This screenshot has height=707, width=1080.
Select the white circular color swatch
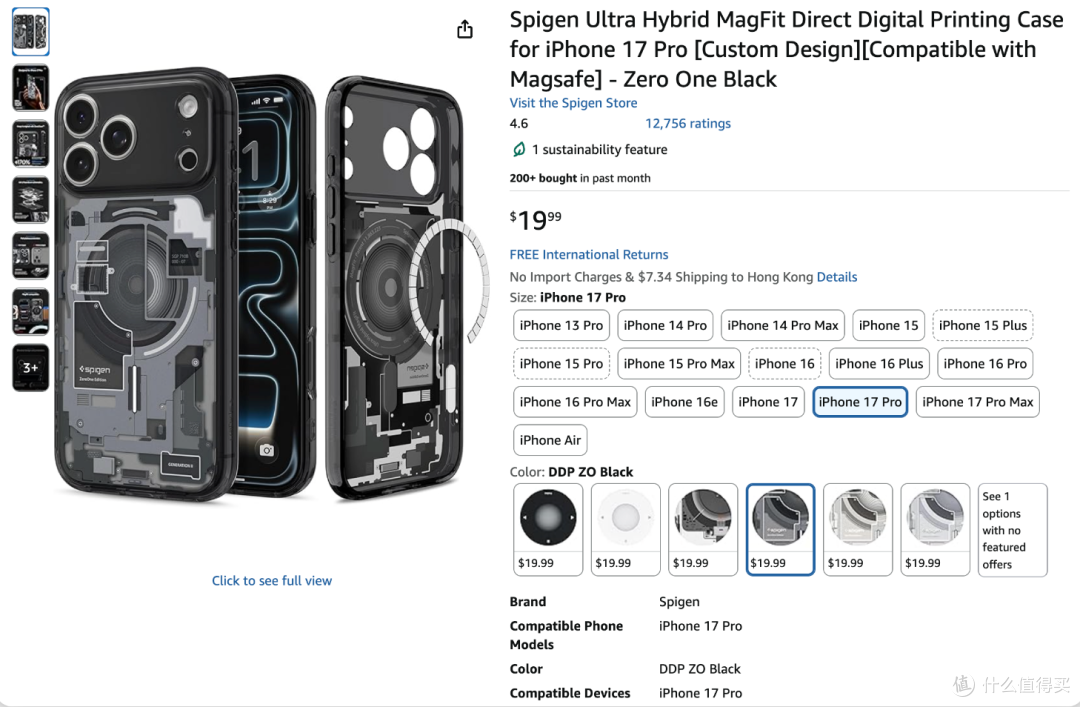point(625,529)
